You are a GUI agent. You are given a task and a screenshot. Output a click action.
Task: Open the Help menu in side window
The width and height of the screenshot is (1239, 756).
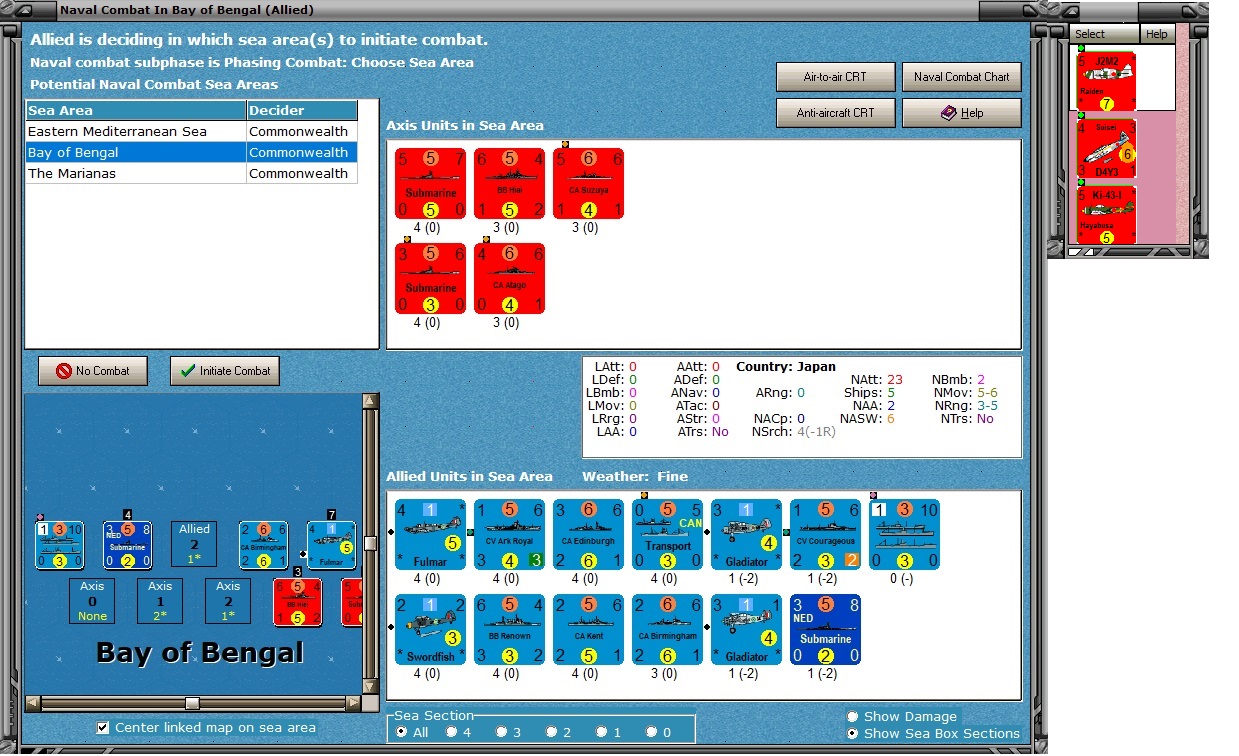tap(1156, 34)
